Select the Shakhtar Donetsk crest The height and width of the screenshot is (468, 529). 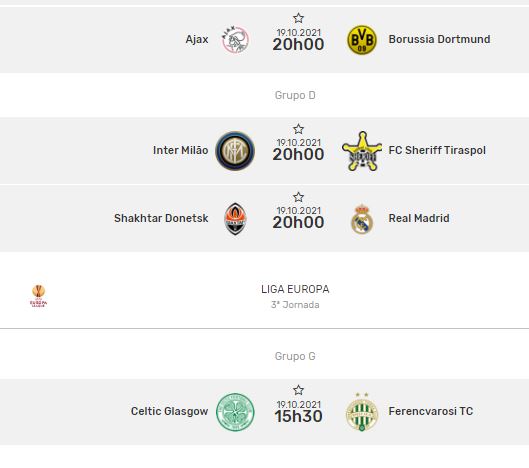[235, 219]
